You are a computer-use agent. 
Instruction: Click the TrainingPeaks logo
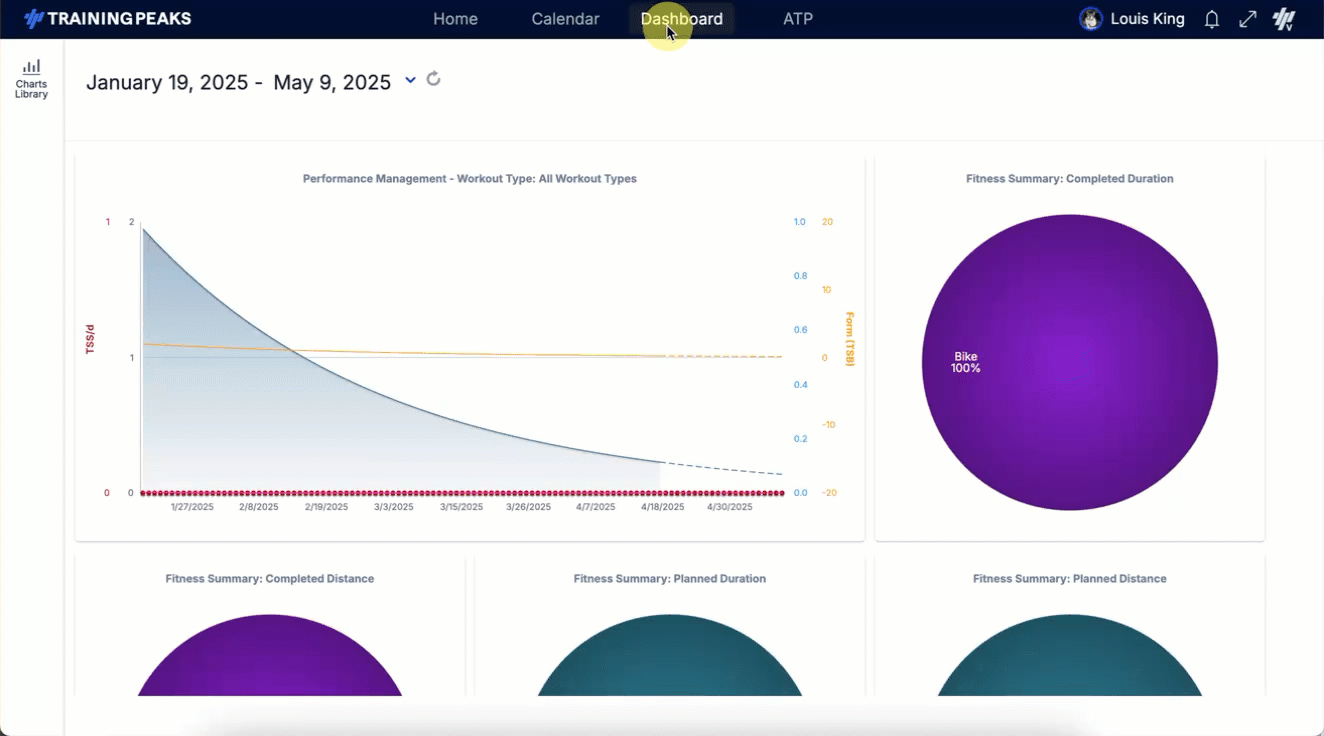click(x=108, y=19)
